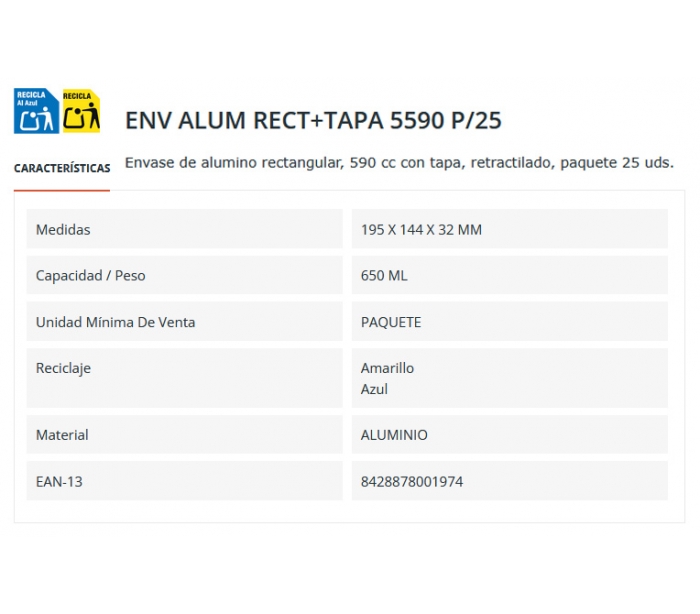Viewport: 700px width, 614px height.
Task: Click the product description starting 'Envase de alumino'
Action: pos(399,162)
